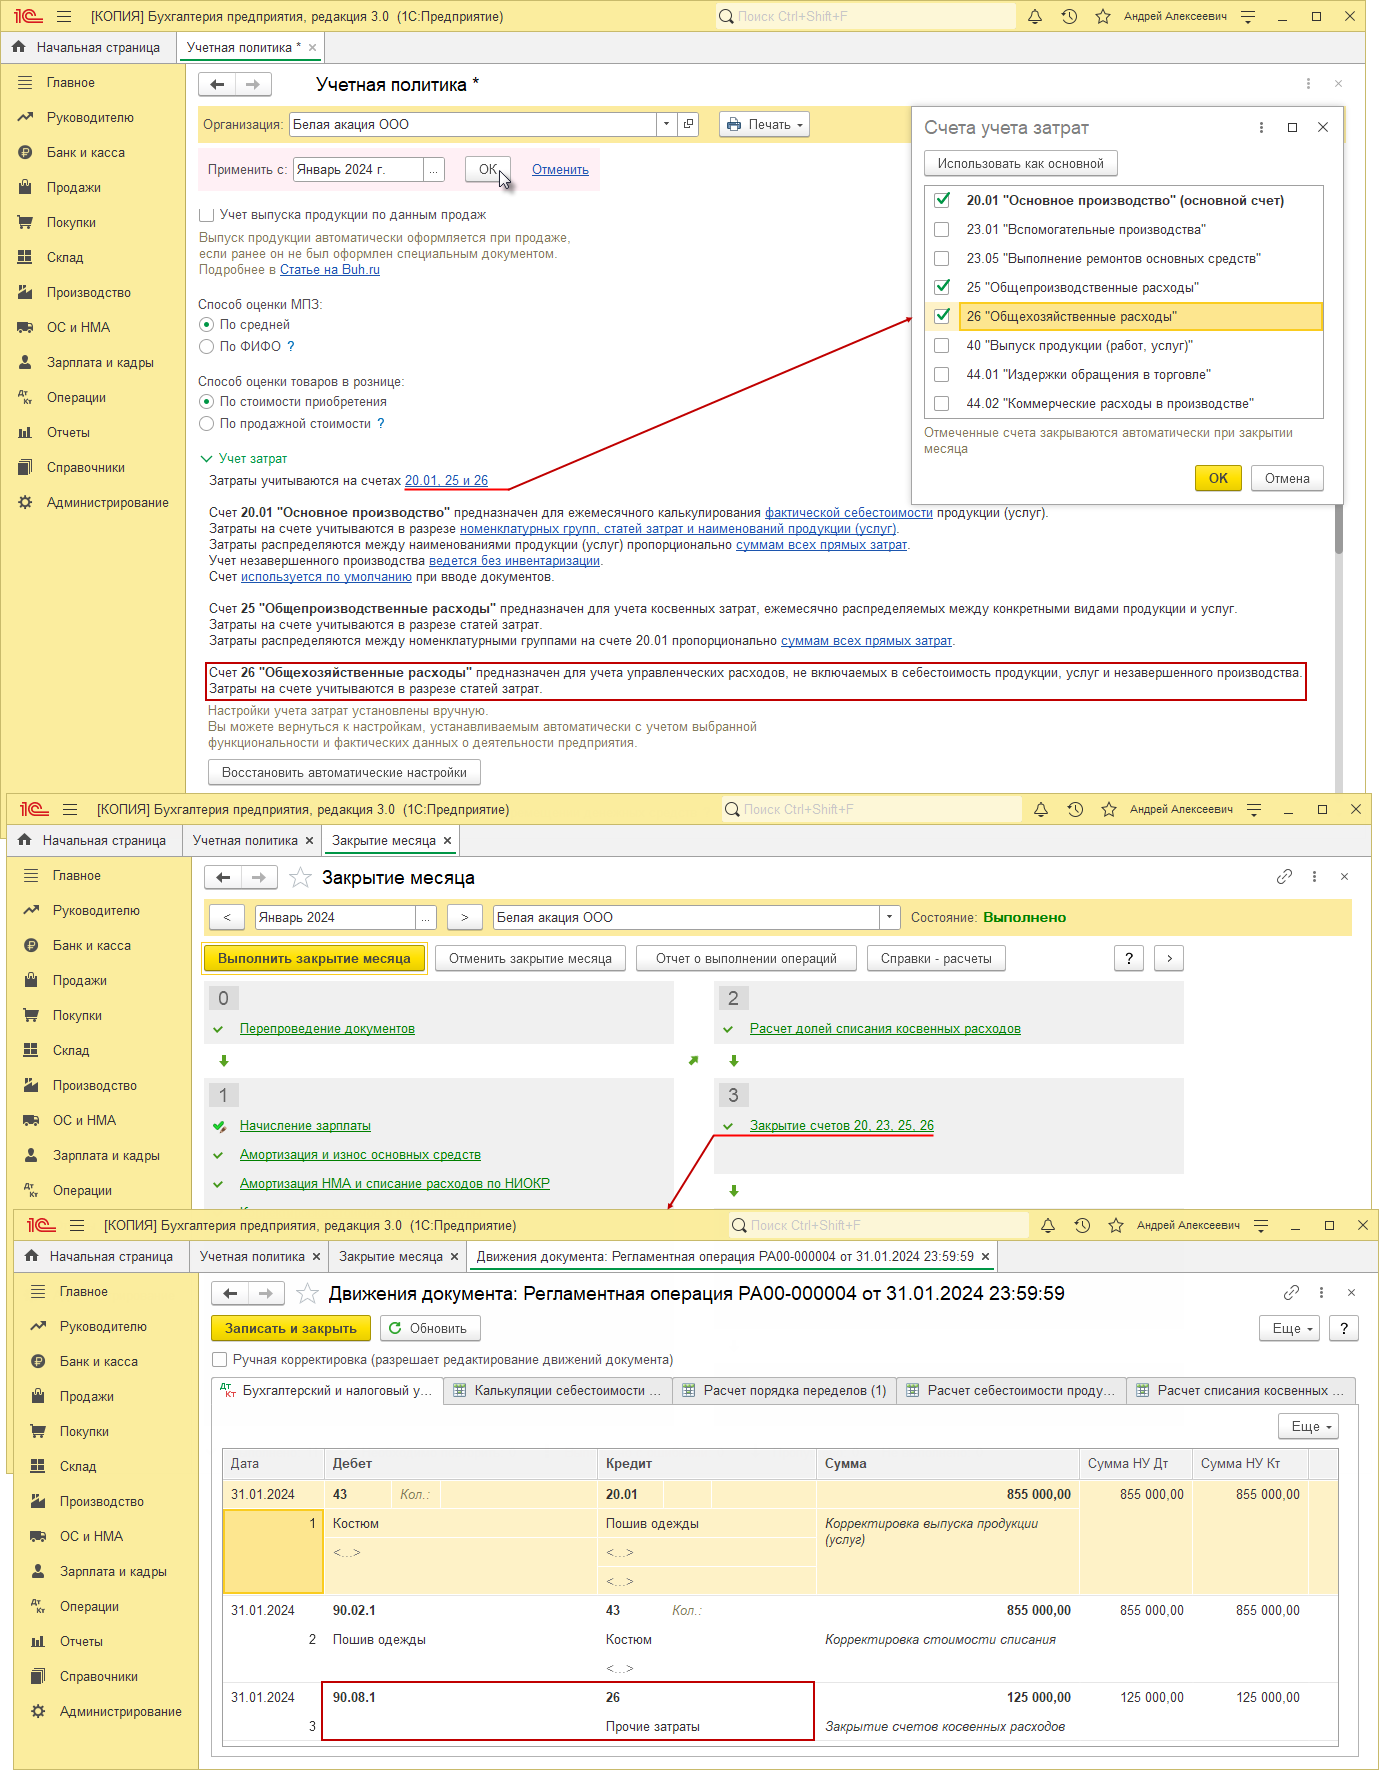The width and height of the screenshot is (1380, 1772).
Task: Select the По средней radio button
Action: (x=207, y=325)
